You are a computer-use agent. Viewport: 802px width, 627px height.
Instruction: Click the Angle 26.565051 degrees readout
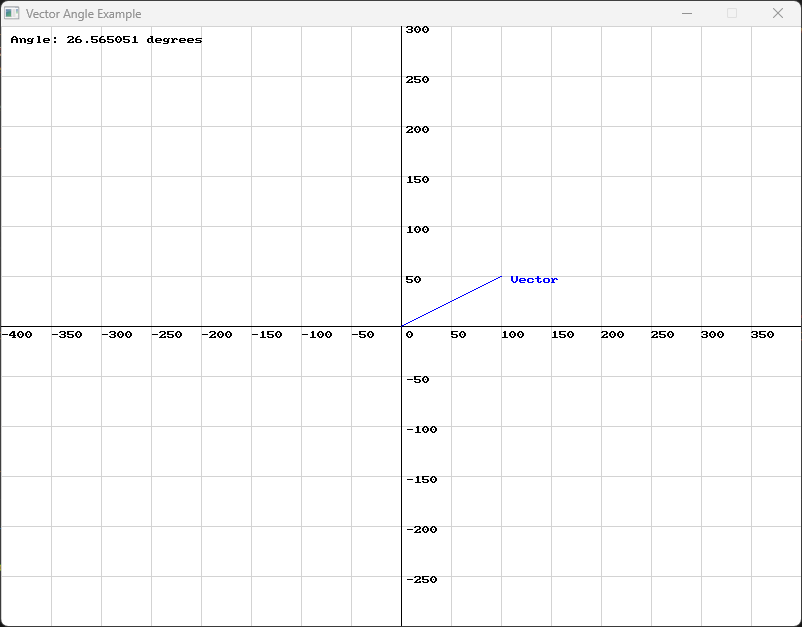tap(106, 40)
